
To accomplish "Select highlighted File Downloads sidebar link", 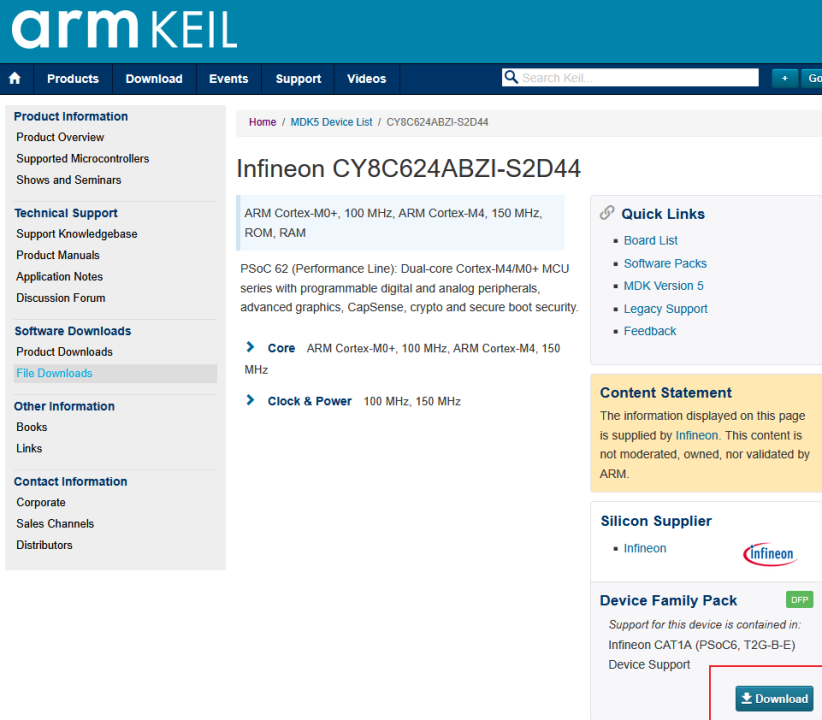I will [115, 373].
